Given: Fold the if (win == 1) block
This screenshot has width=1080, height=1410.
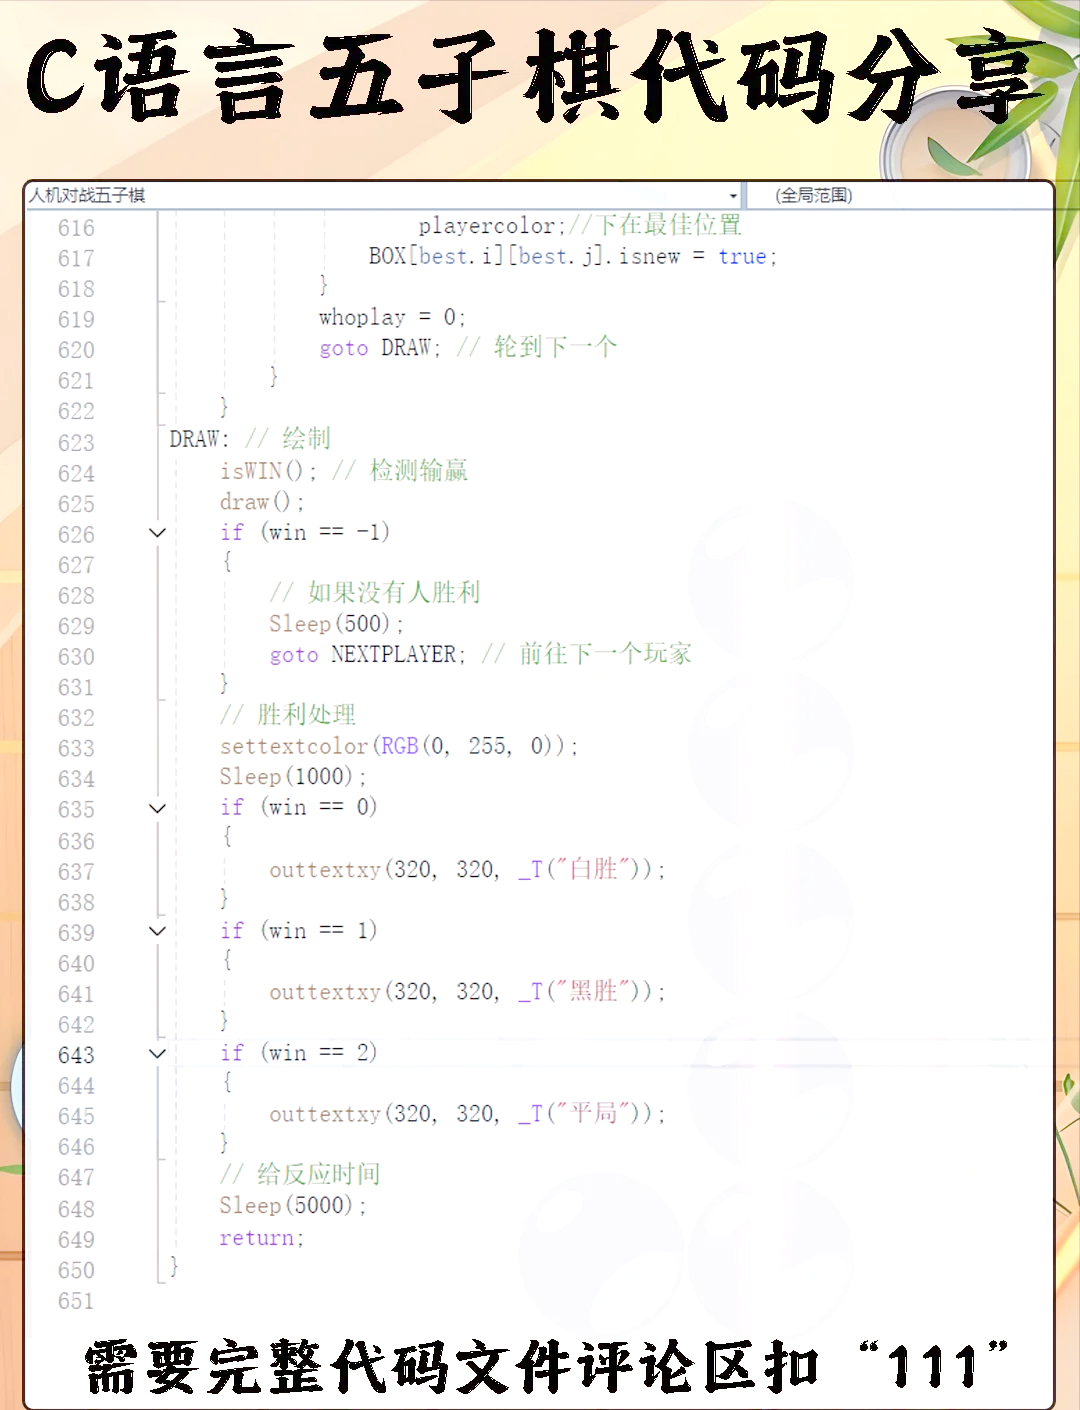Looking at the screenshot, I should click(157, 931).
